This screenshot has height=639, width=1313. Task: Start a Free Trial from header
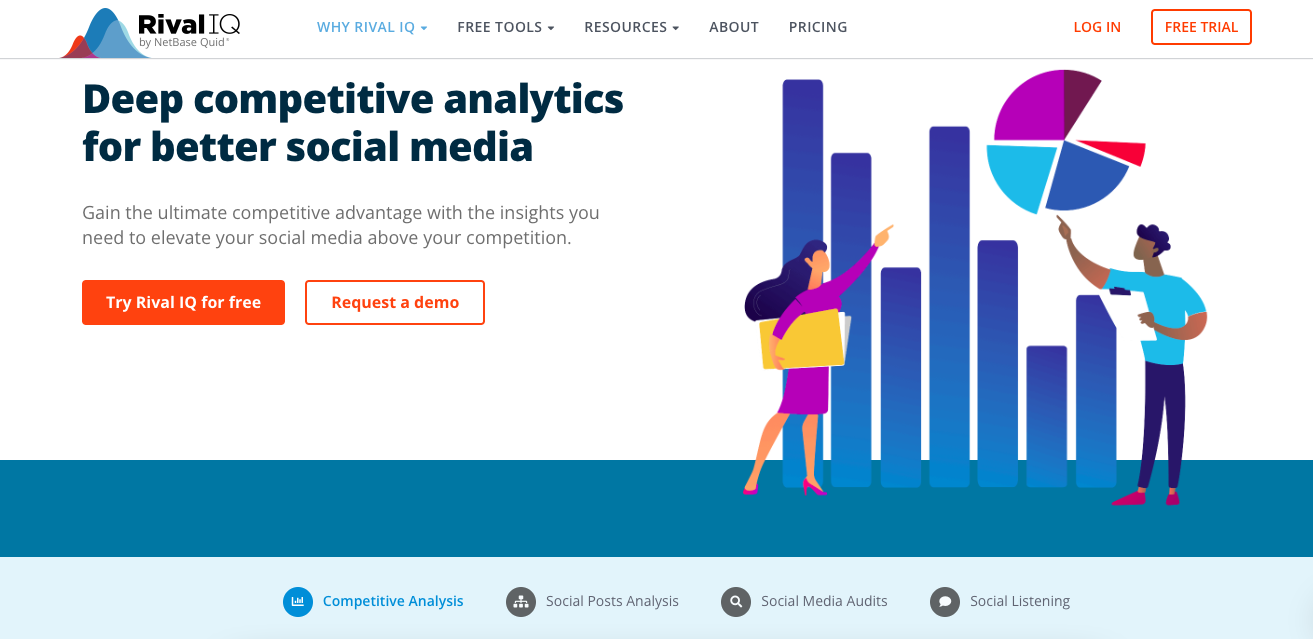click(x=1201, y=27)
